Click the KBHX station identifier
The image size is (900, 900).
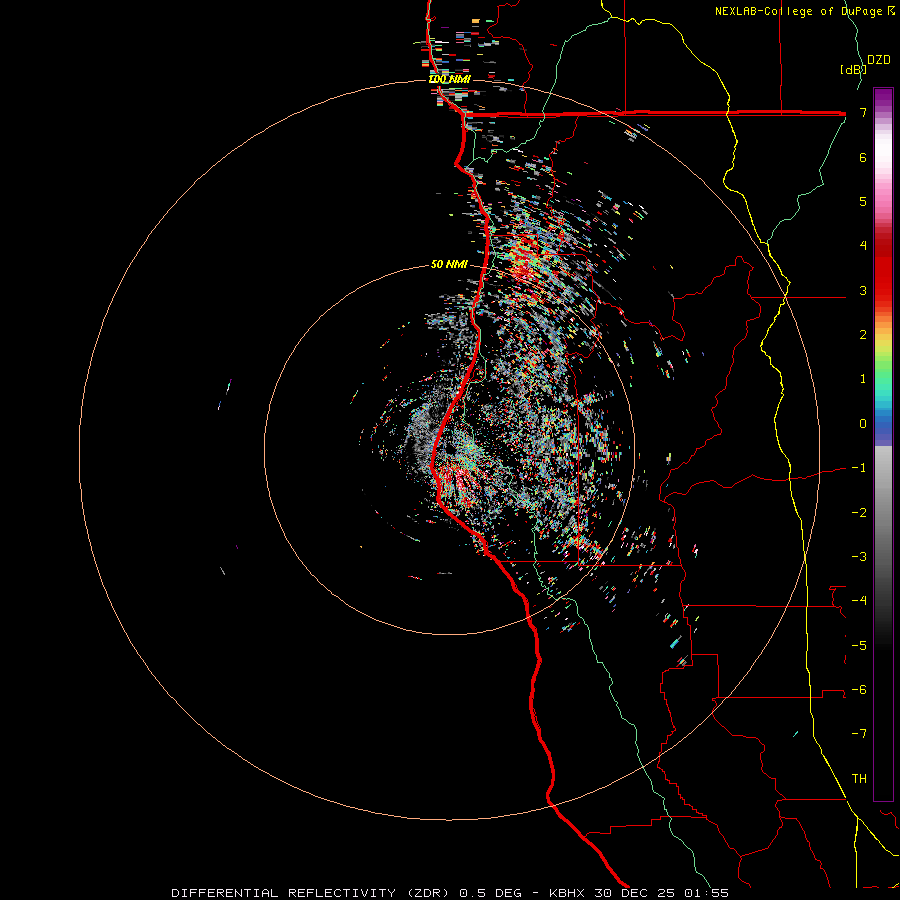pyautogui.click(x=567, y=893)
